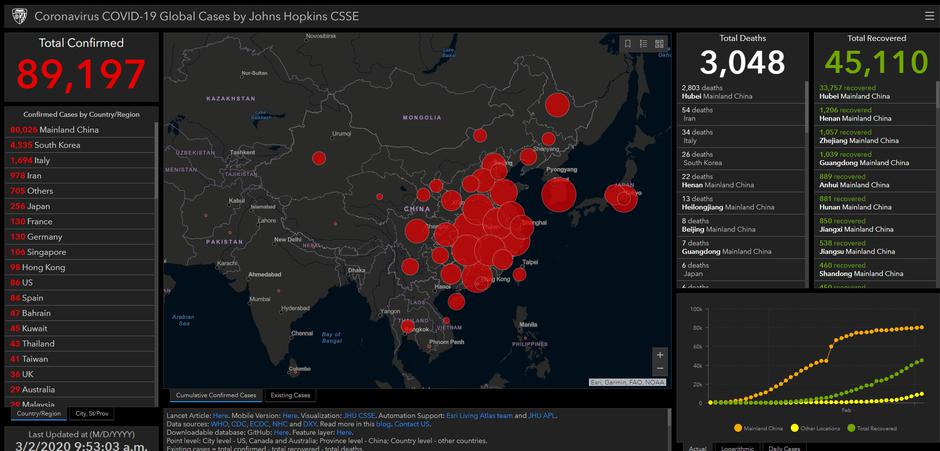
Task: Select '978 Iran' row
Action: pyautogui.click(x=81, y=176)
